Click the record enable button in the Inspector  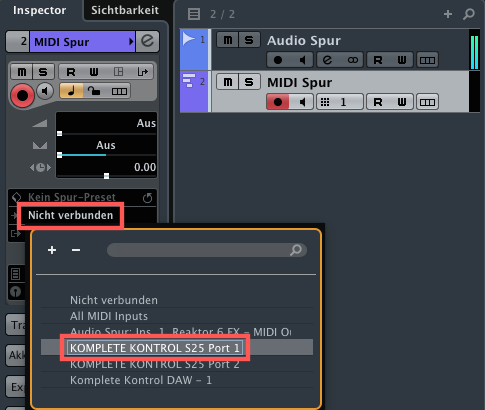tap(22, 96)
